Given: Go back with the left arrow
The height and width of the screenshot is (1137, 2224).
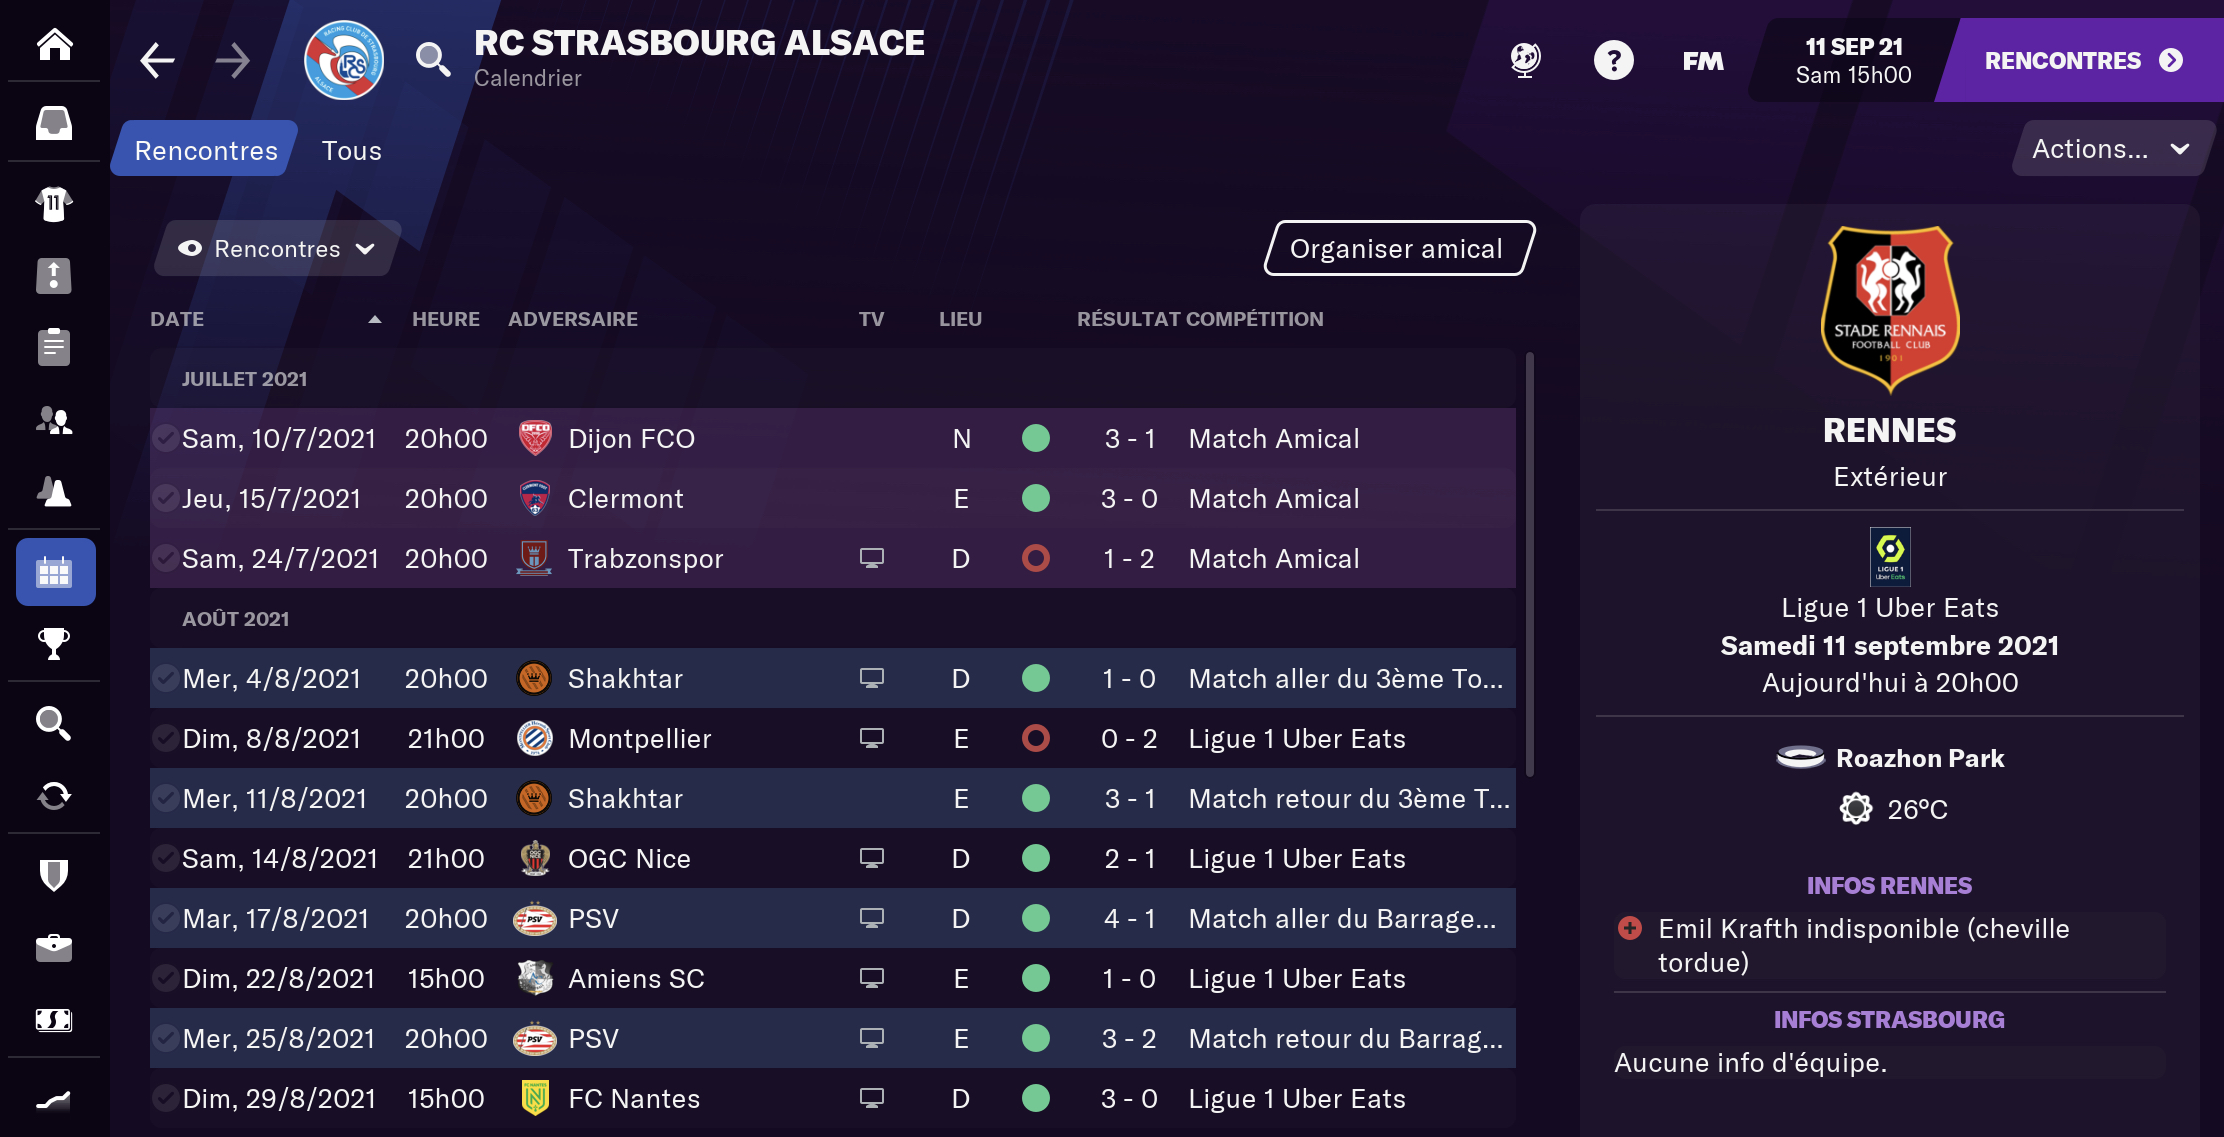Looking at the screenshot, I should pyautogui.click(x=157, y=61).
